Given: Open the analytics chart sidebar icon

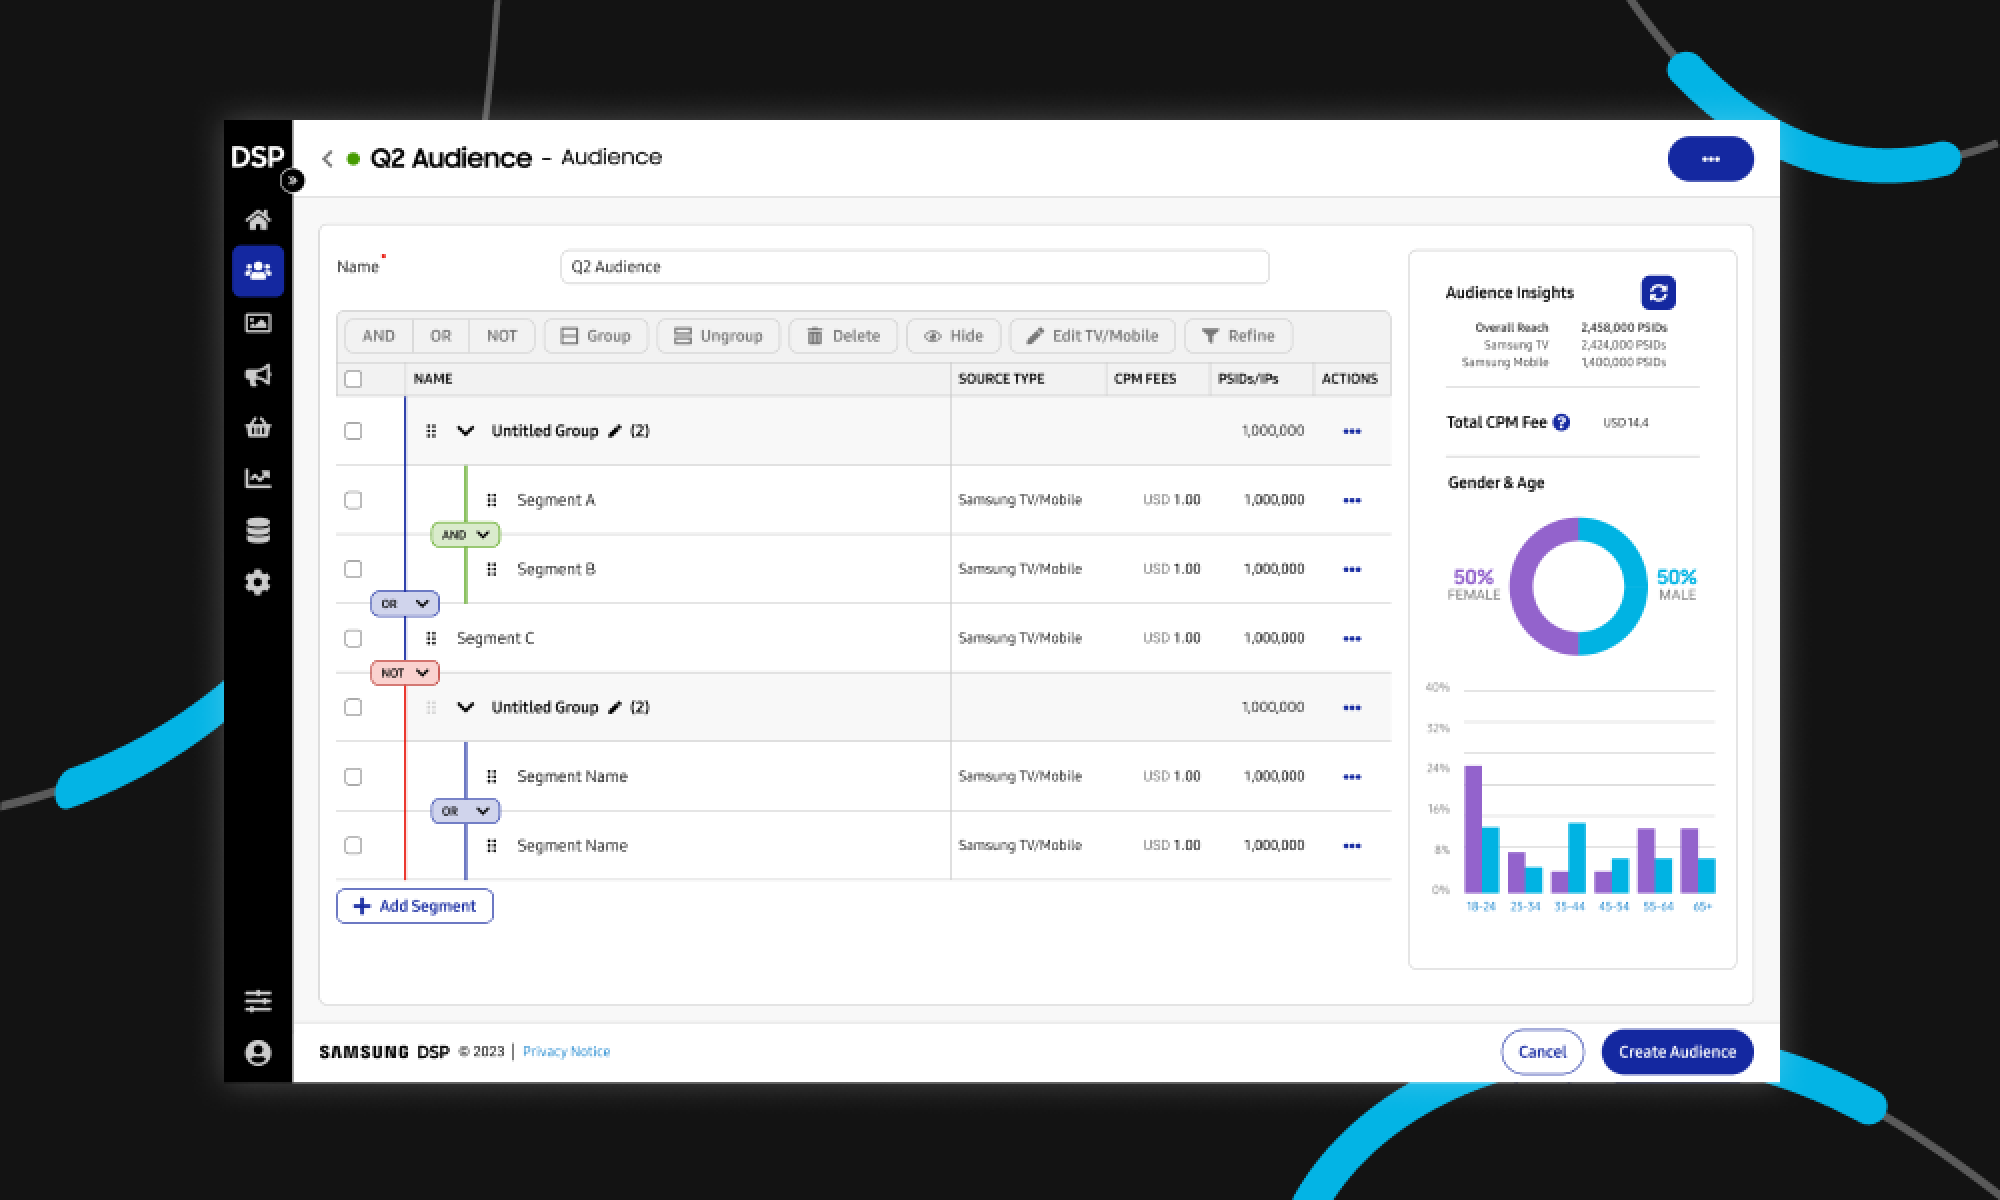Looking at the screenshot, I should click(x=258, y=479).
